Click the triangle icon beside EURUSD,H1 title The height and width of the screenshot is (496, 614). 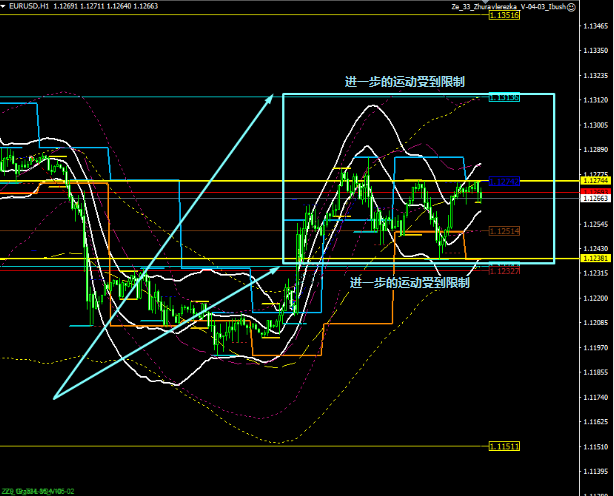coord(4,5)
